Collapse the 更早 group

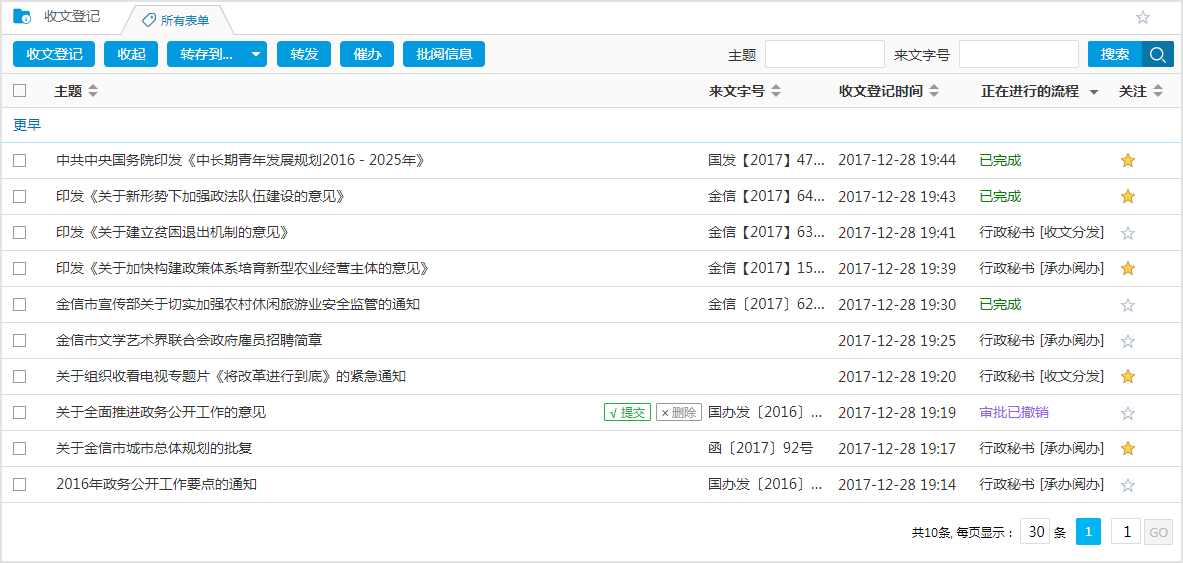tap(27, 125)
